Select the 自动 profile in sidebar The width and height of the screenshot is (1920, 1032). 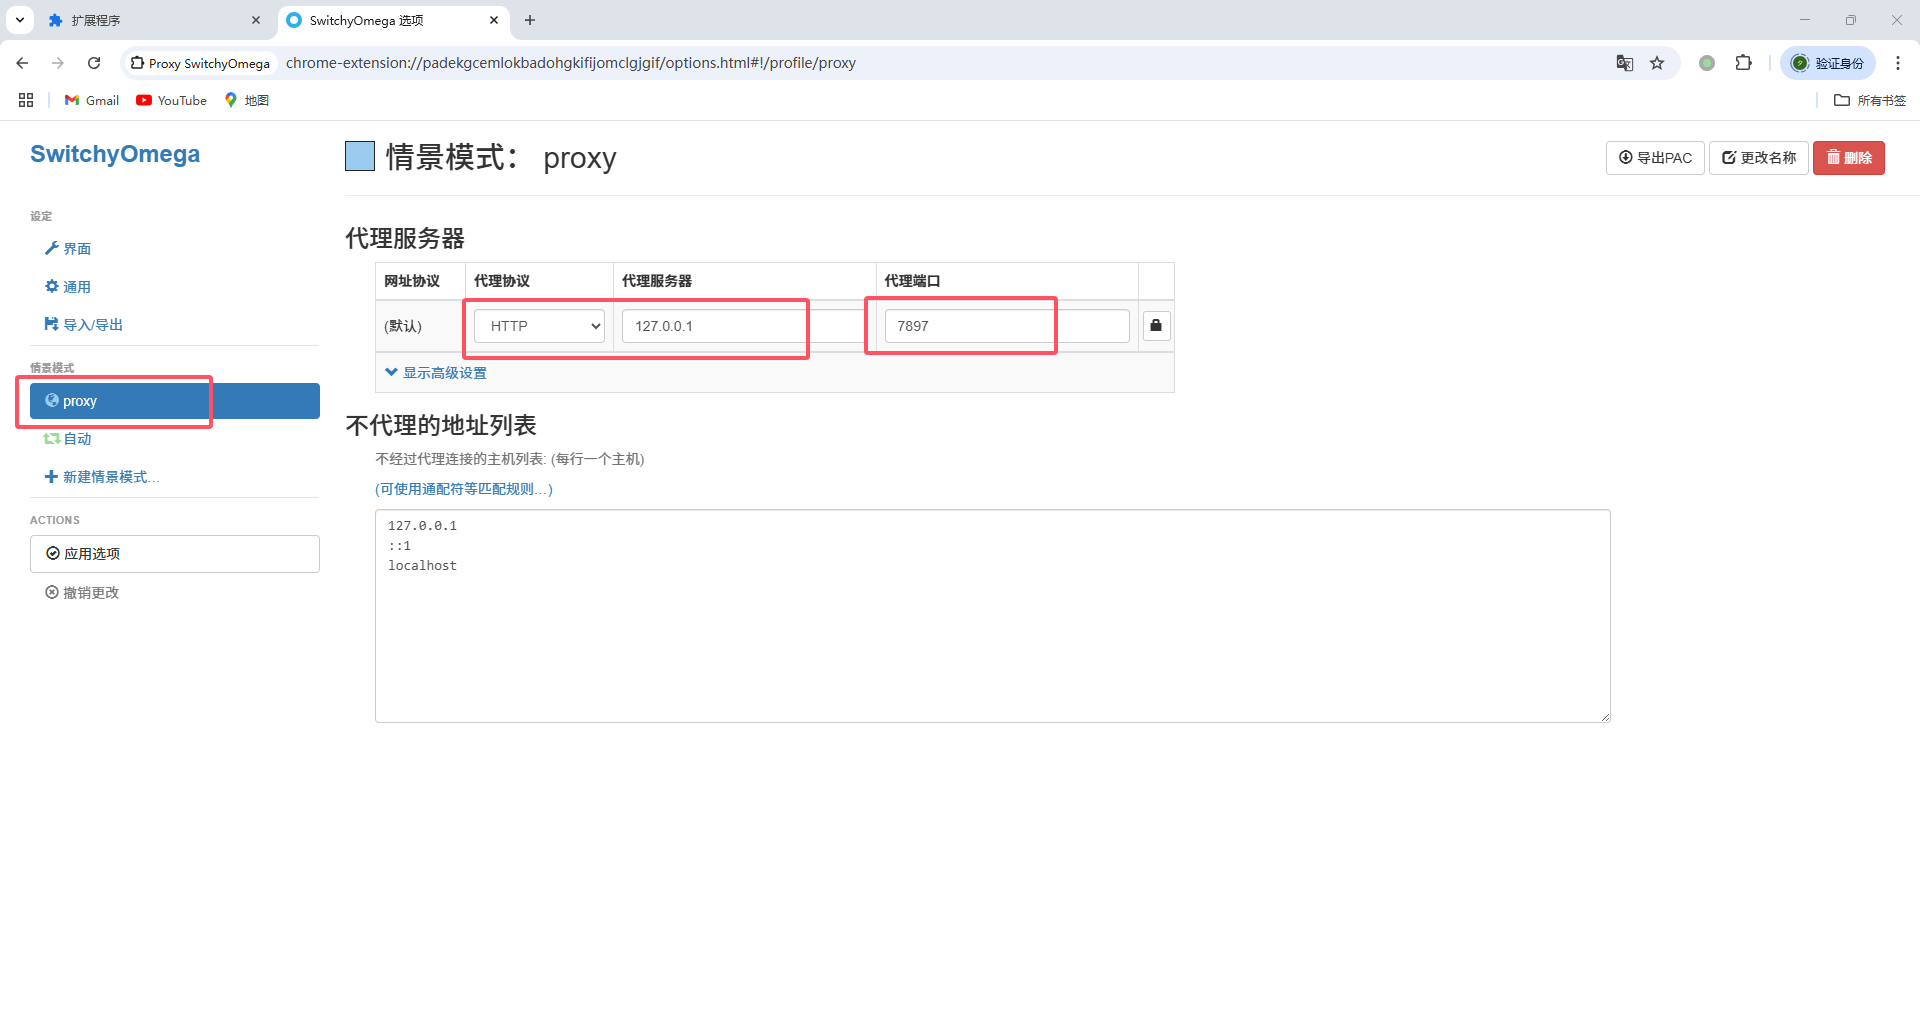point(76,439)
